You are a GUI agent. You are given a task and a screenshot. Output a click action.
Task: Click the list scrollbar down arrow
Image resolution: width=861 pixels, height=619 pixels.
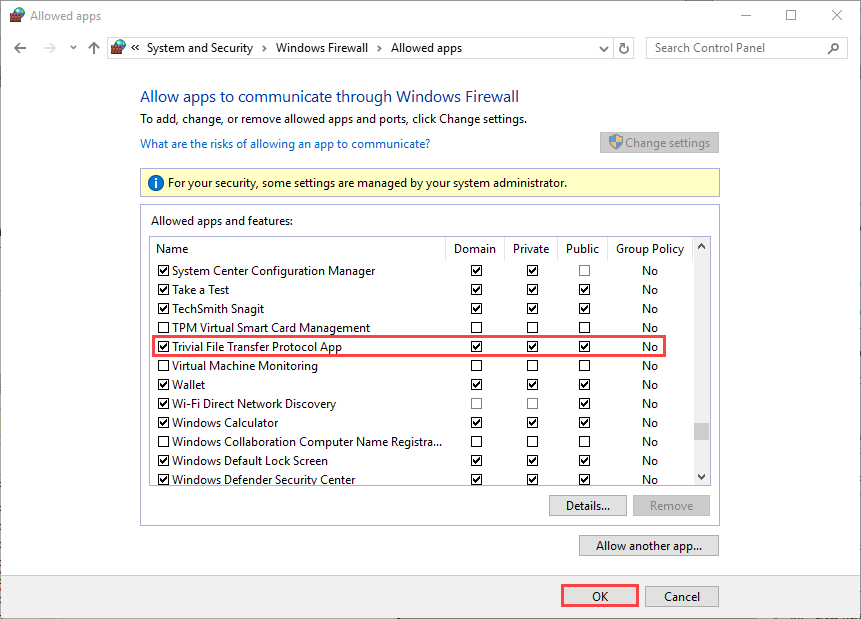[x=701, y=478]
